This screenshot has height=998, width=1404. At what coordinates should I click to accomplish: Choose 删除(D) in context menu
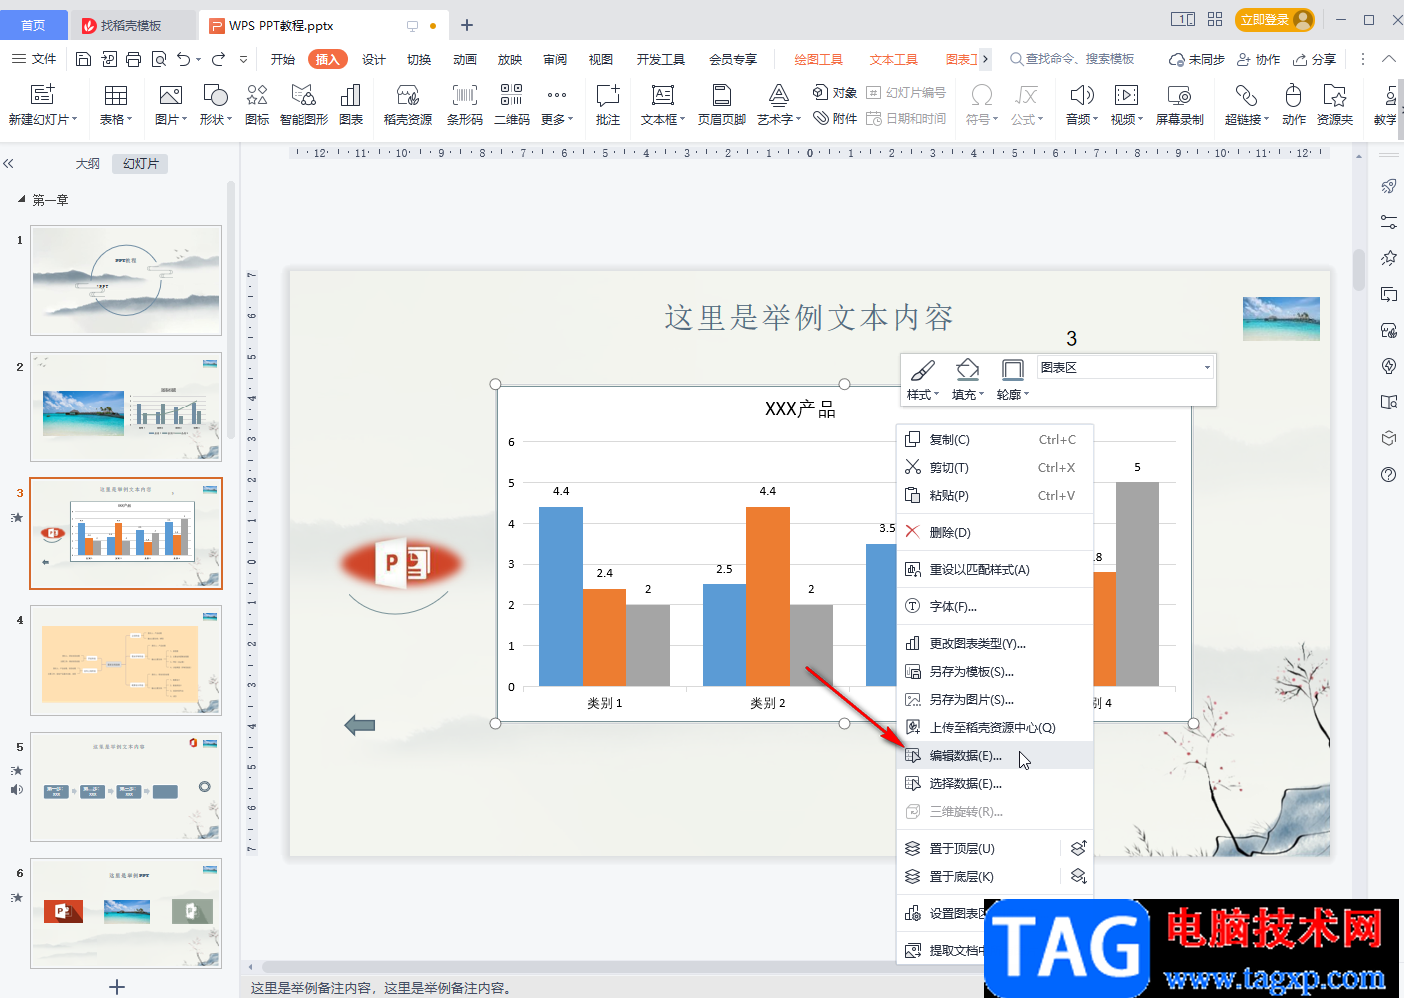(994, 532)
